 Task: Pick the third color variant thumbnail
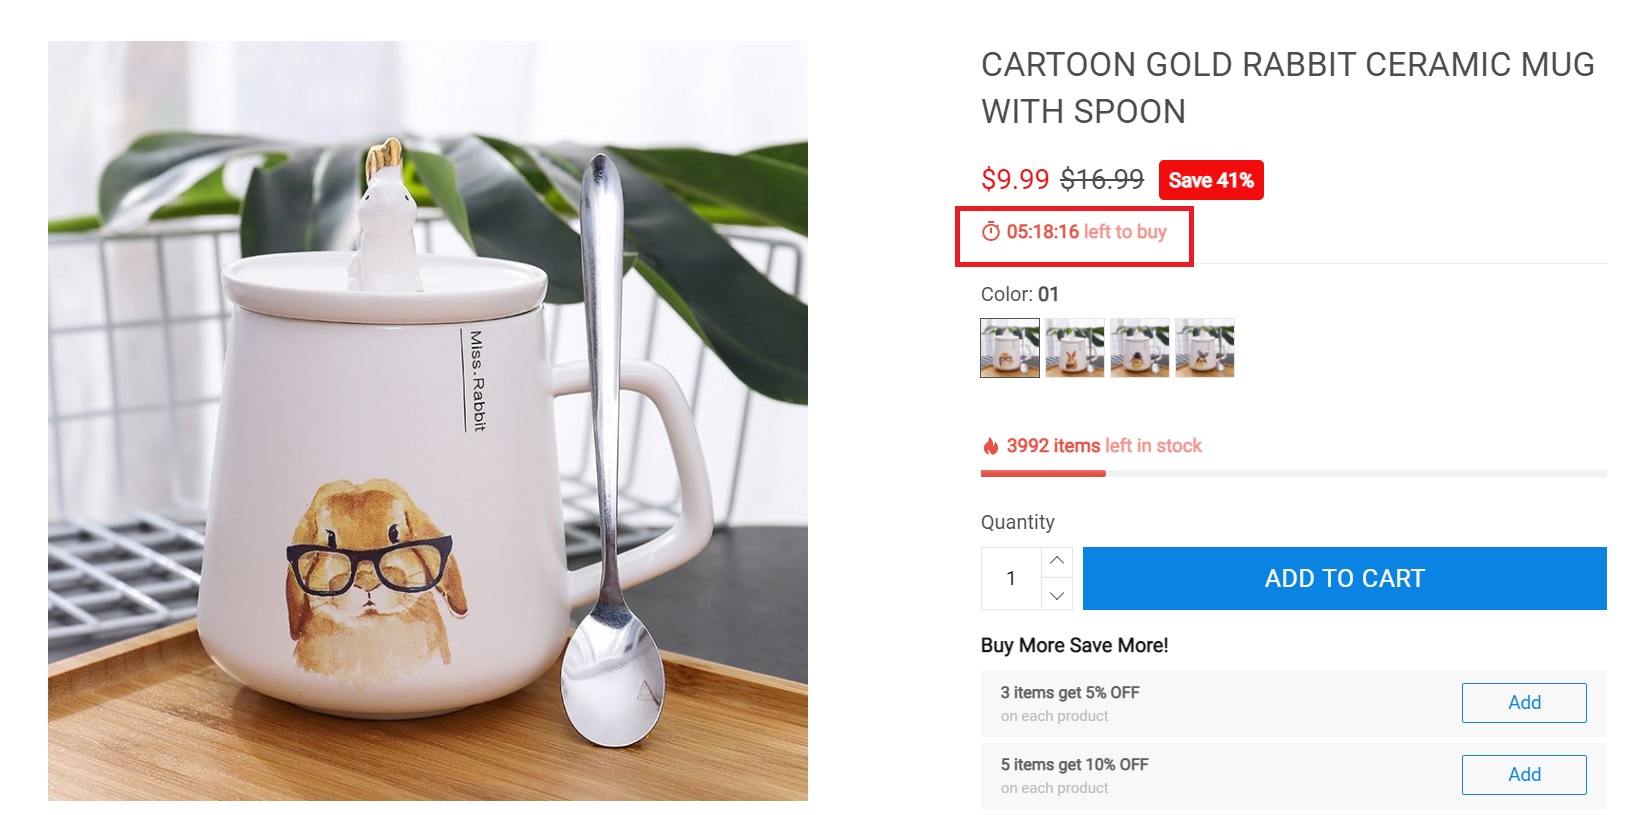[x=1140, y=348]
